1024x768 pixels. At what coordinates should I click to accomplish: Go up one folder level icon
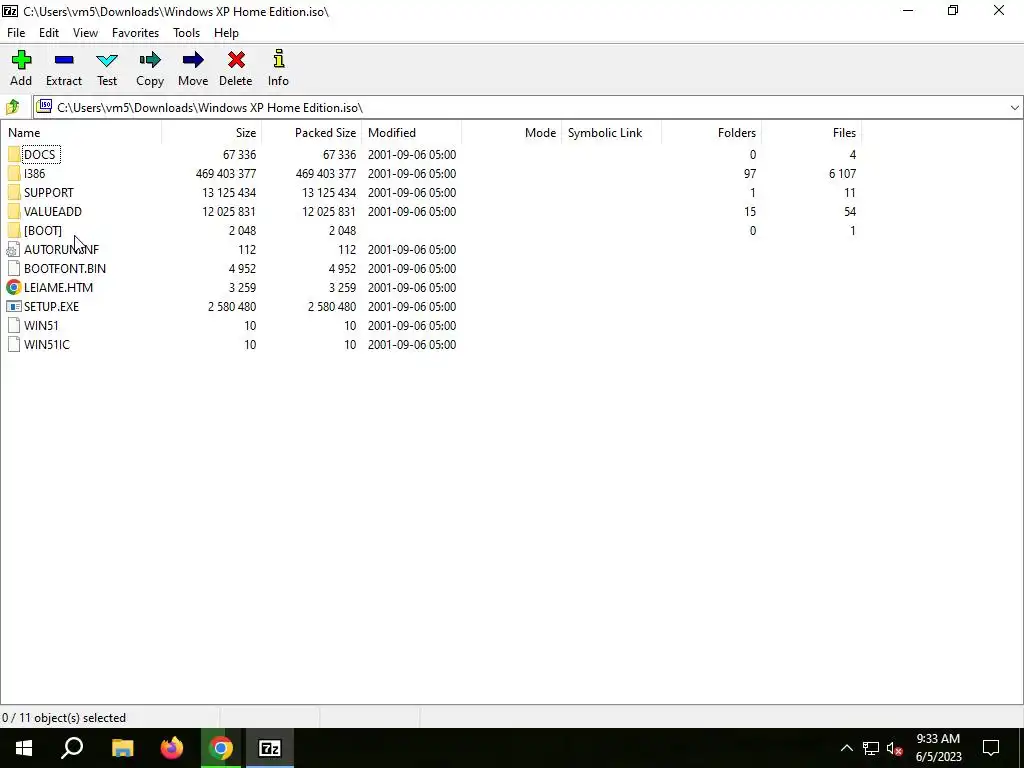(x=12, y=107)
